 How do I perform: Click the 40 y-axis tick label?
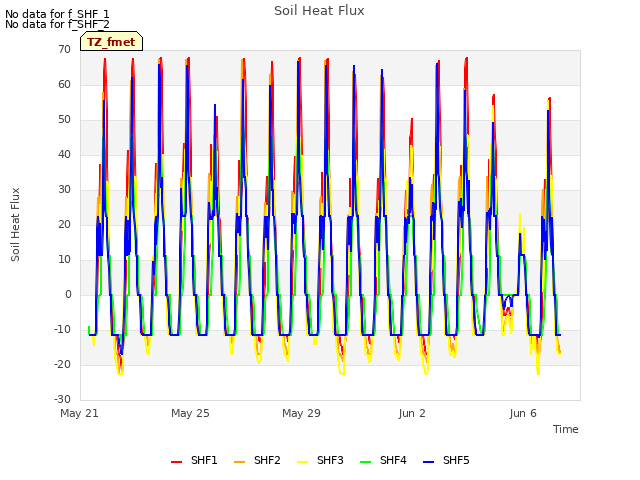(x=64, y=154)
